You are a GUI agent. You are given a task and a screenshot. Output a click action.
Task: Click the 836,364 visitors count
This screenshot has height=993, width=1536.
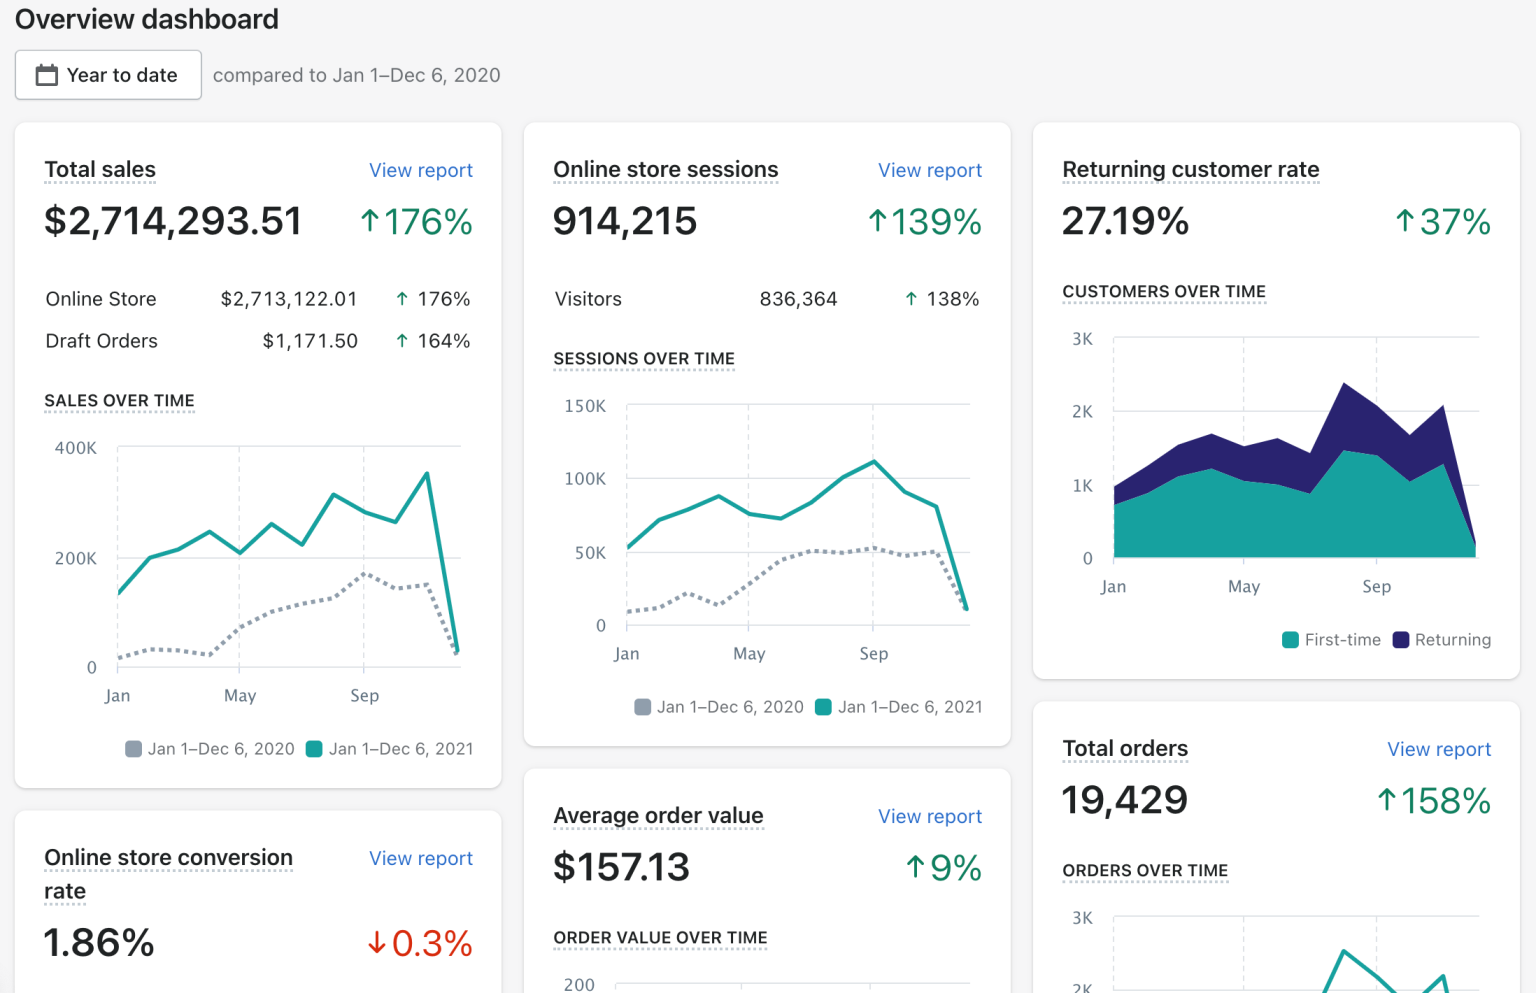click(798, 299)
